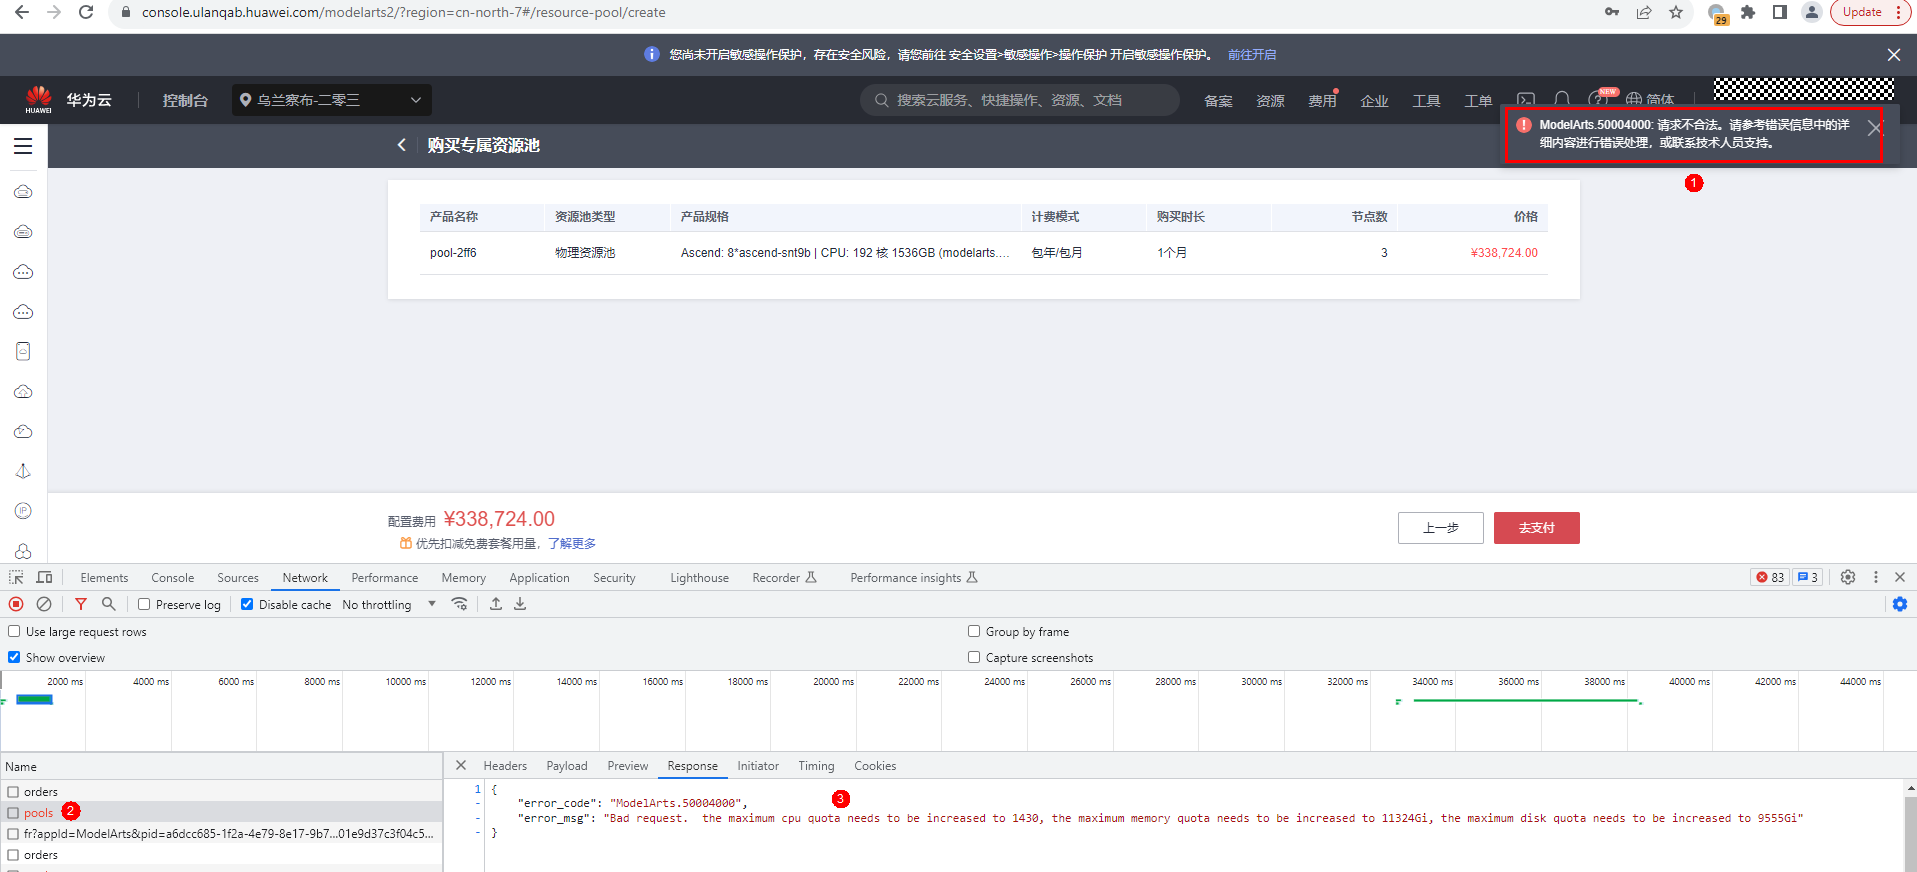The height and width of the screenshot is (872, 1917).
Task: Open the No throttling dropdown
Action: pyautogui.click(x=389, y=604)
